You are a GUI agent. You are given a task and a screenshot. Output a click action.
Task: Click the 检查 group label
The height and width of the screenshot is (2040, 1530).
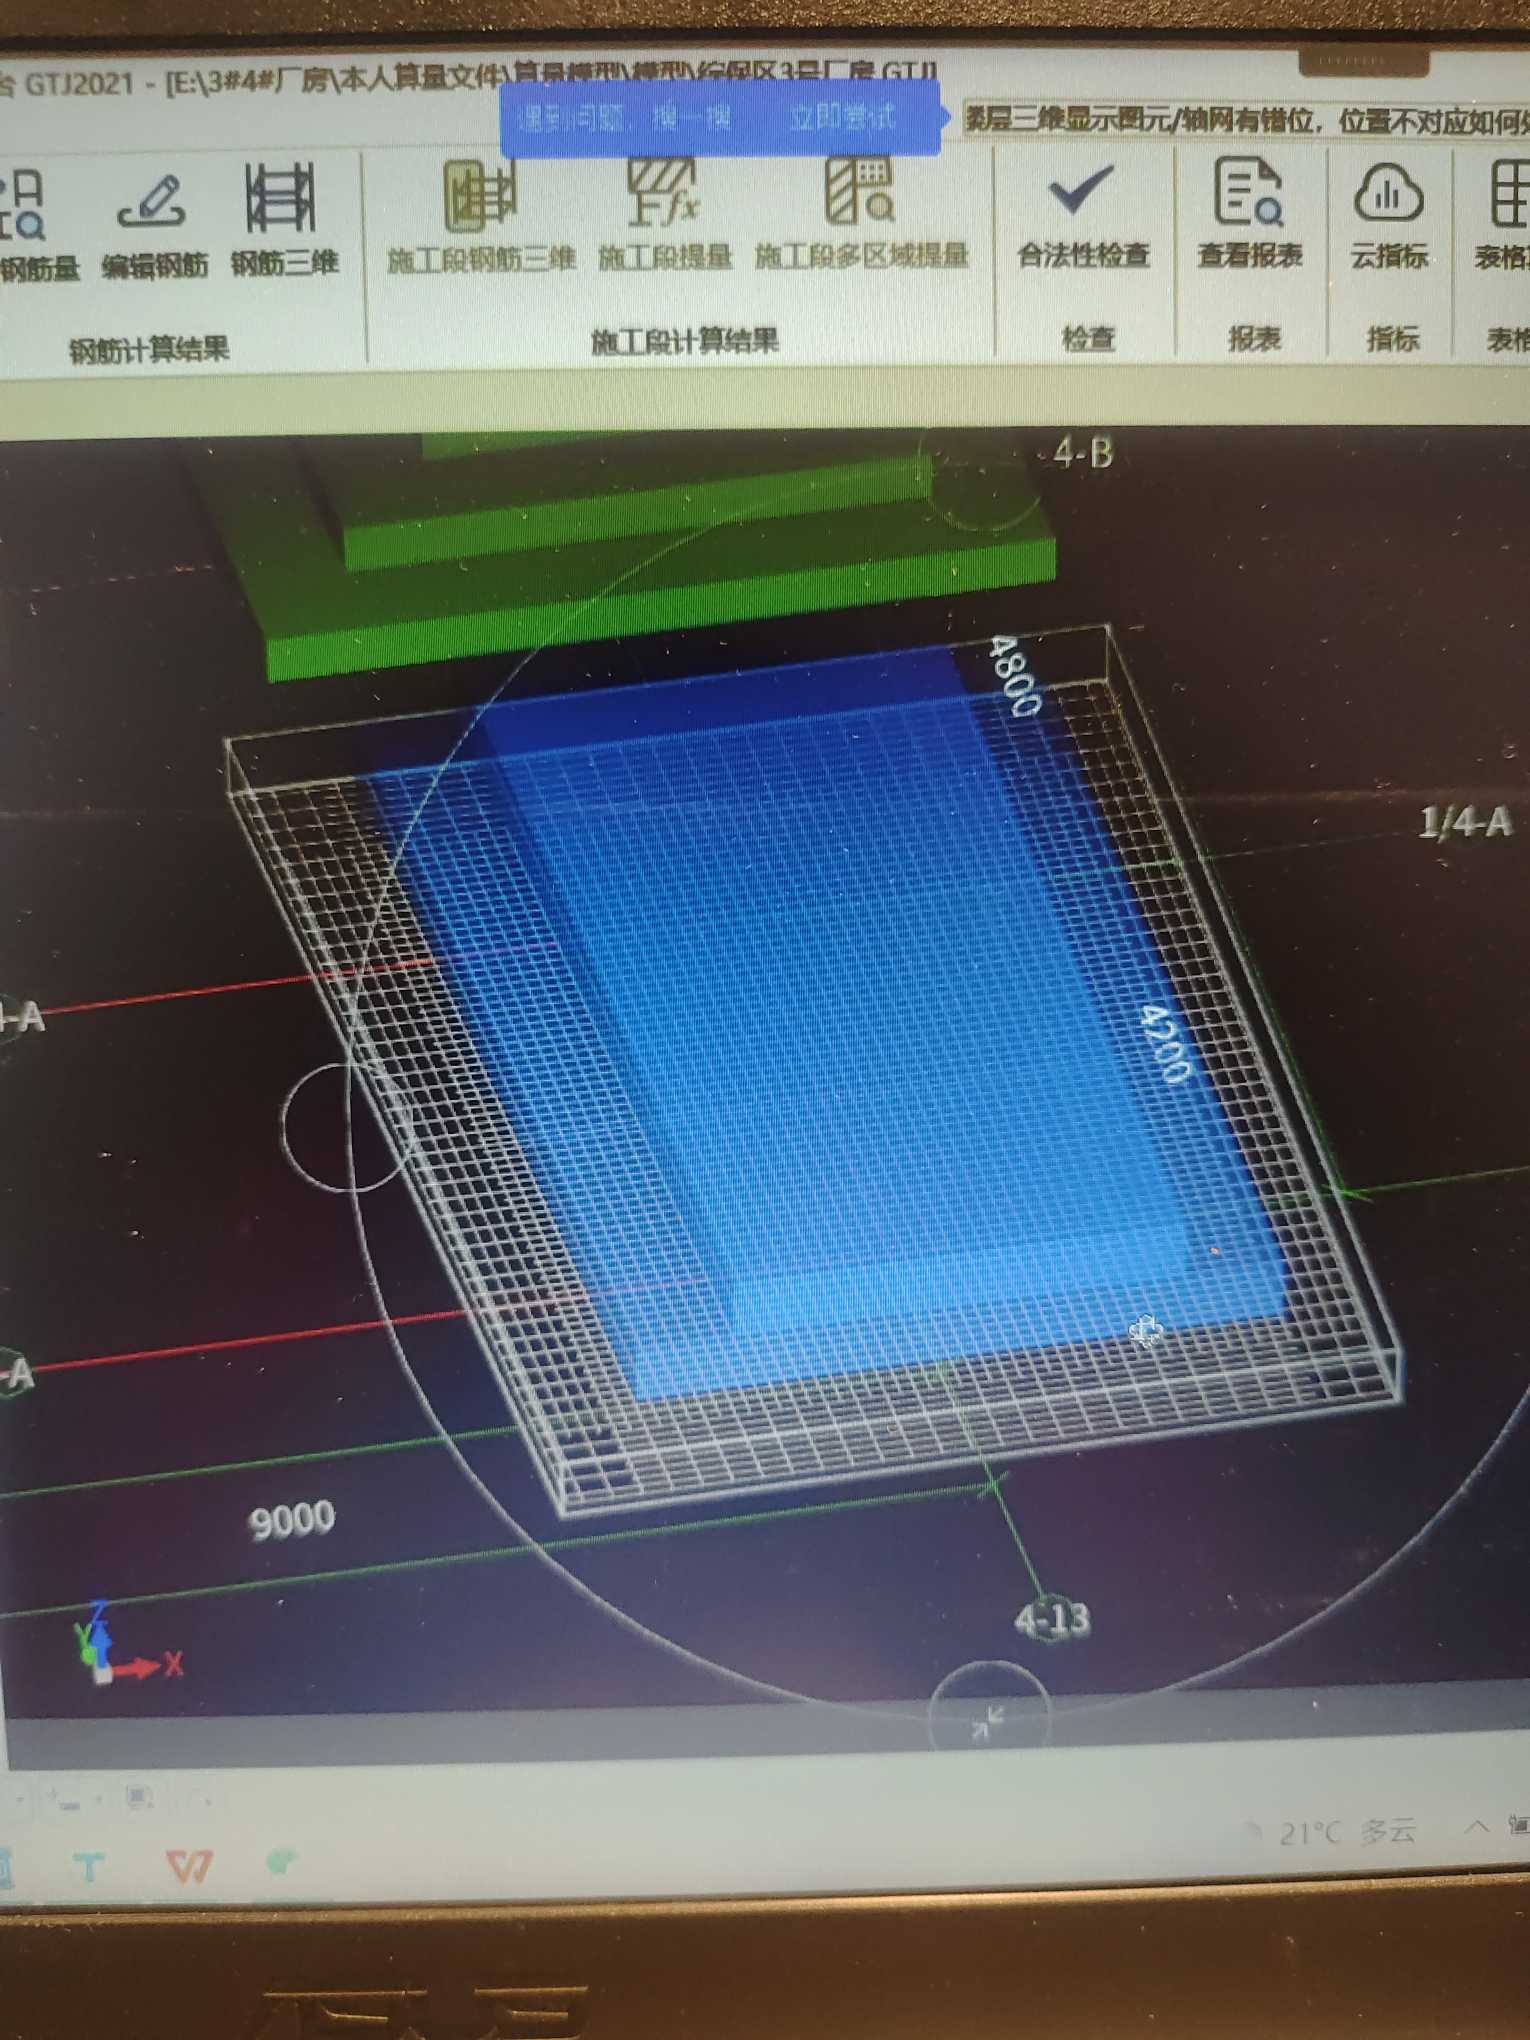1087,339
